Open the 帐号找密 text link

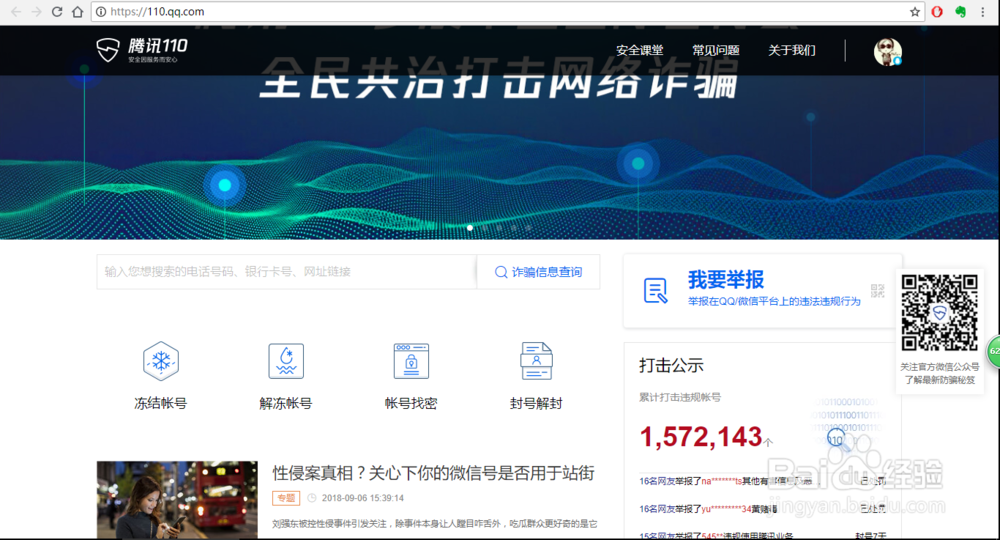[x=411, y=403]
